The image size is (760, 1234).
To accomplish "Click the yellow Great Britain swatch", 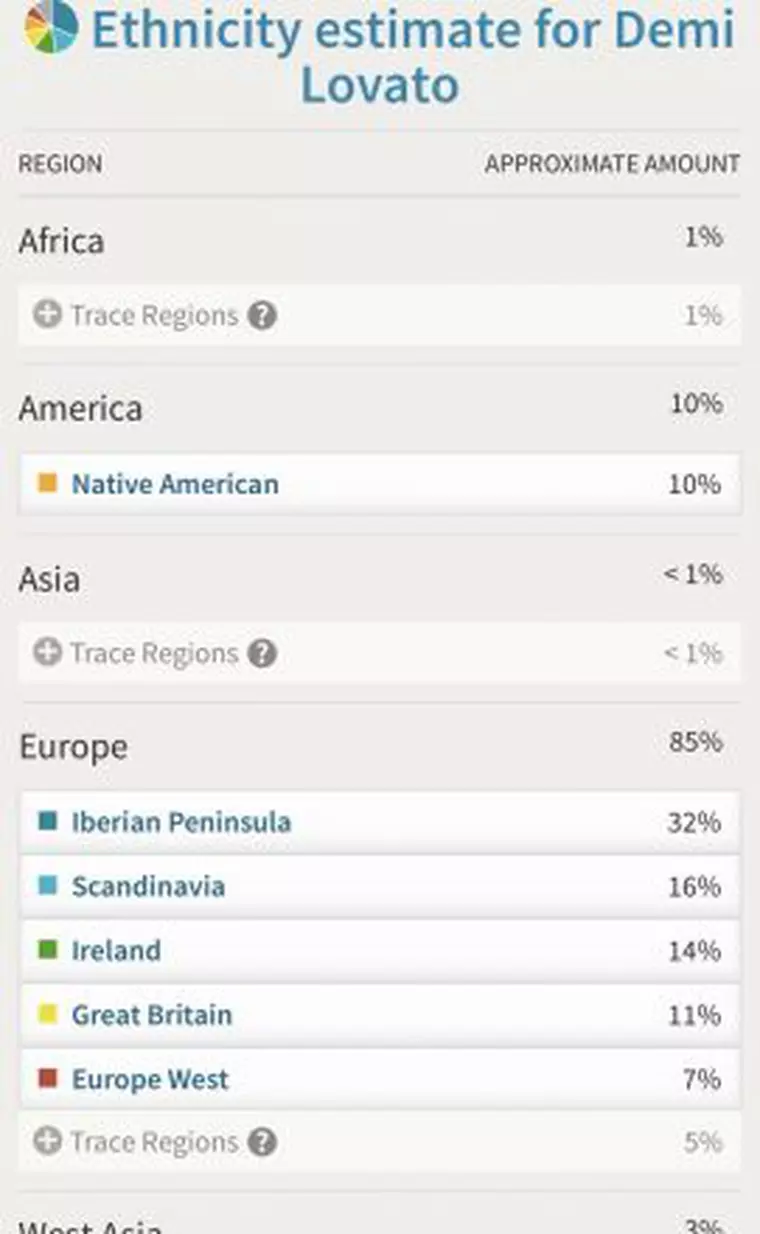I will 47,1014.
